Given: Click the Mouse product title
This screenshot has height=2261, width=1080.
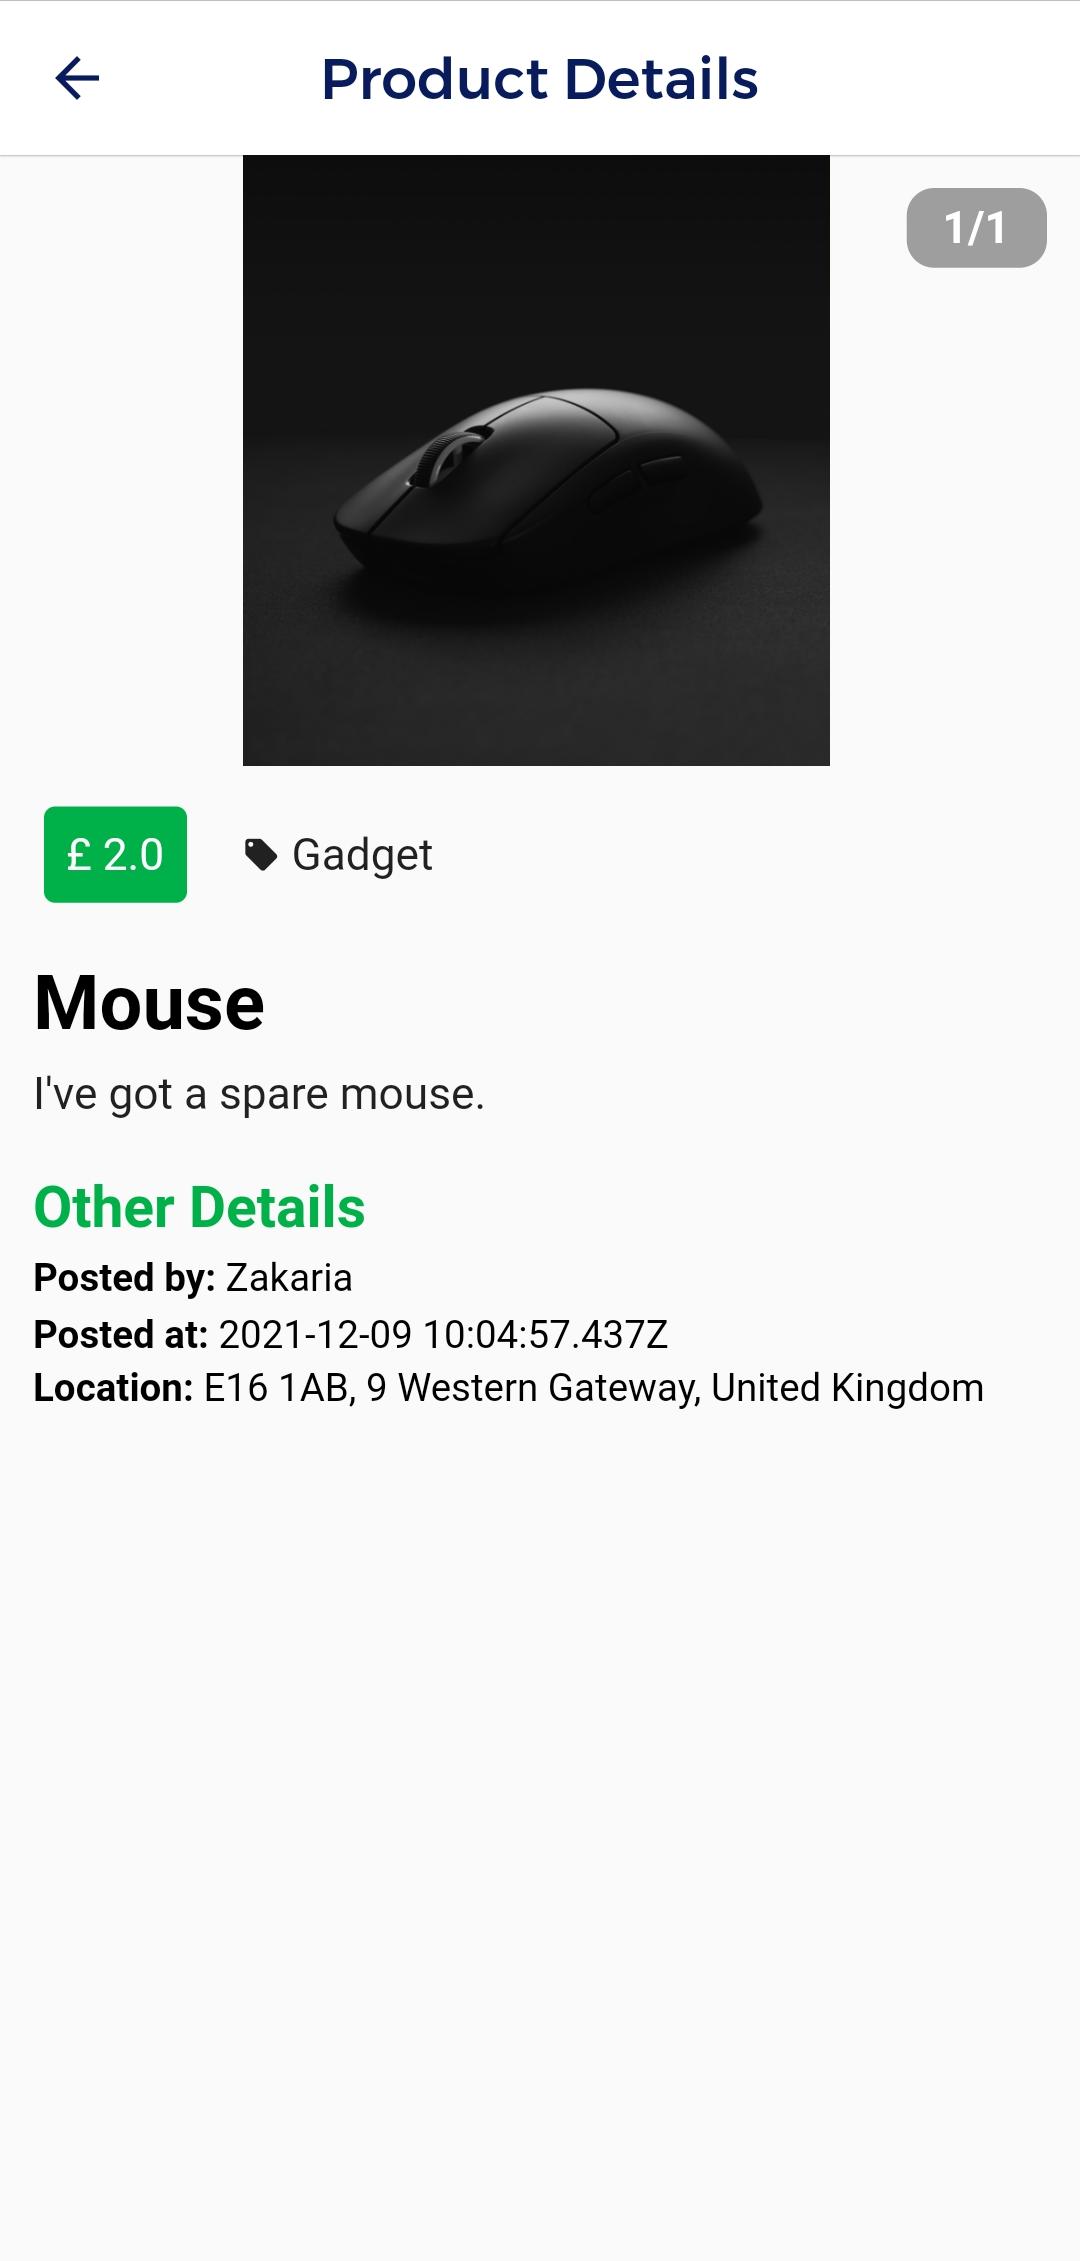Looking at the screenshot, I should point(149,1003).
